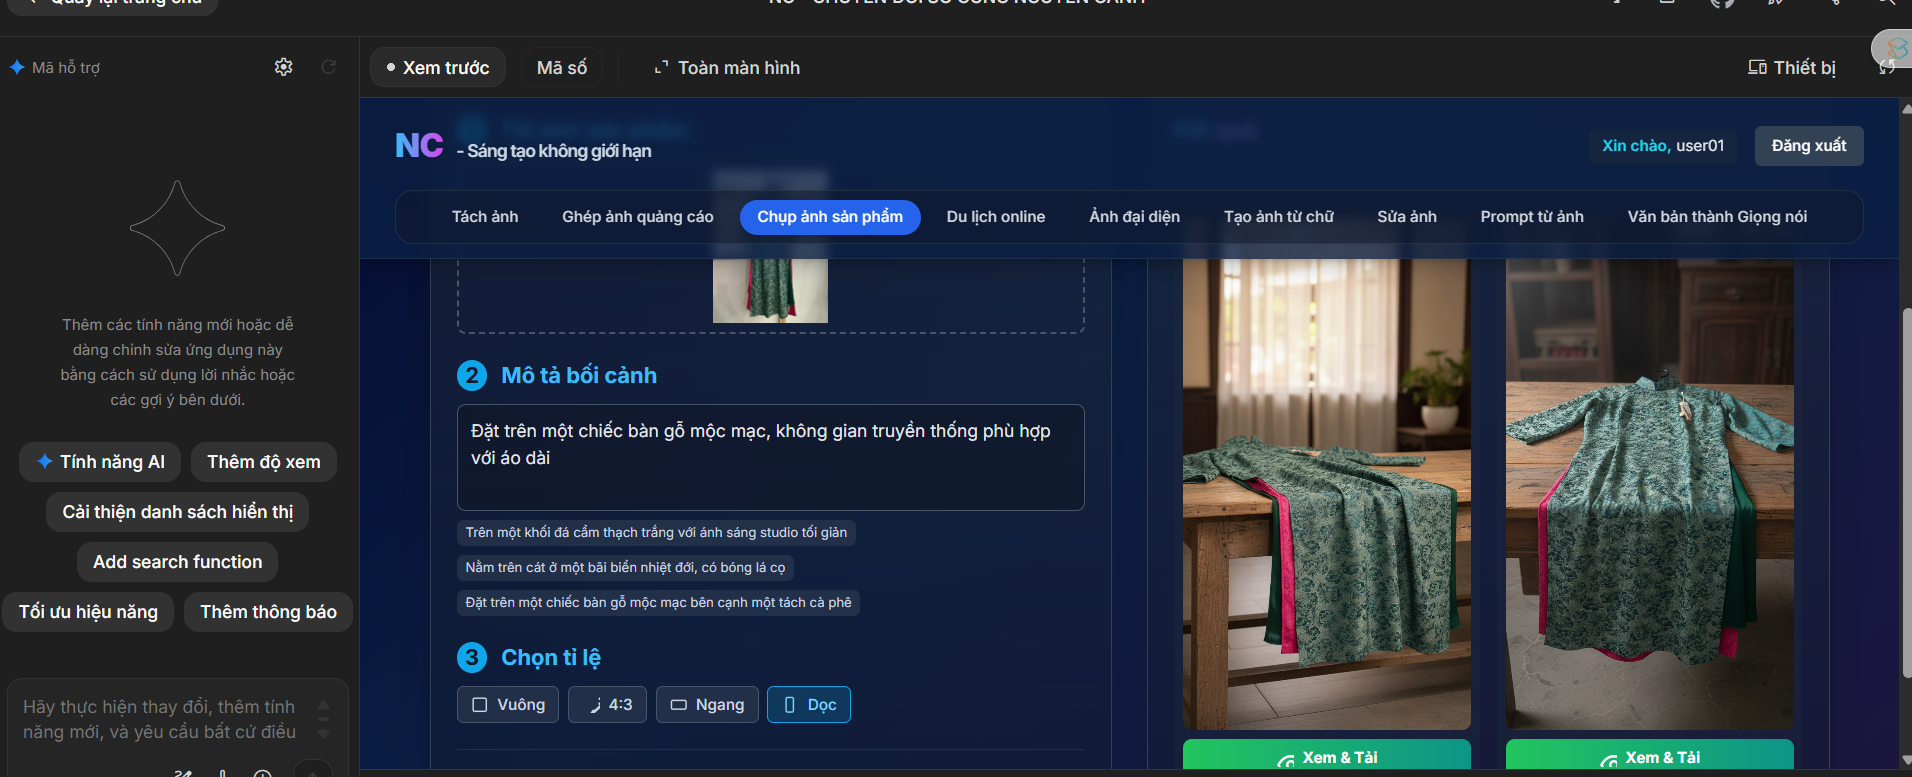Click the Tính năng AI suggestion
This screenshot has width=1912, height=777.
[101, 462]
